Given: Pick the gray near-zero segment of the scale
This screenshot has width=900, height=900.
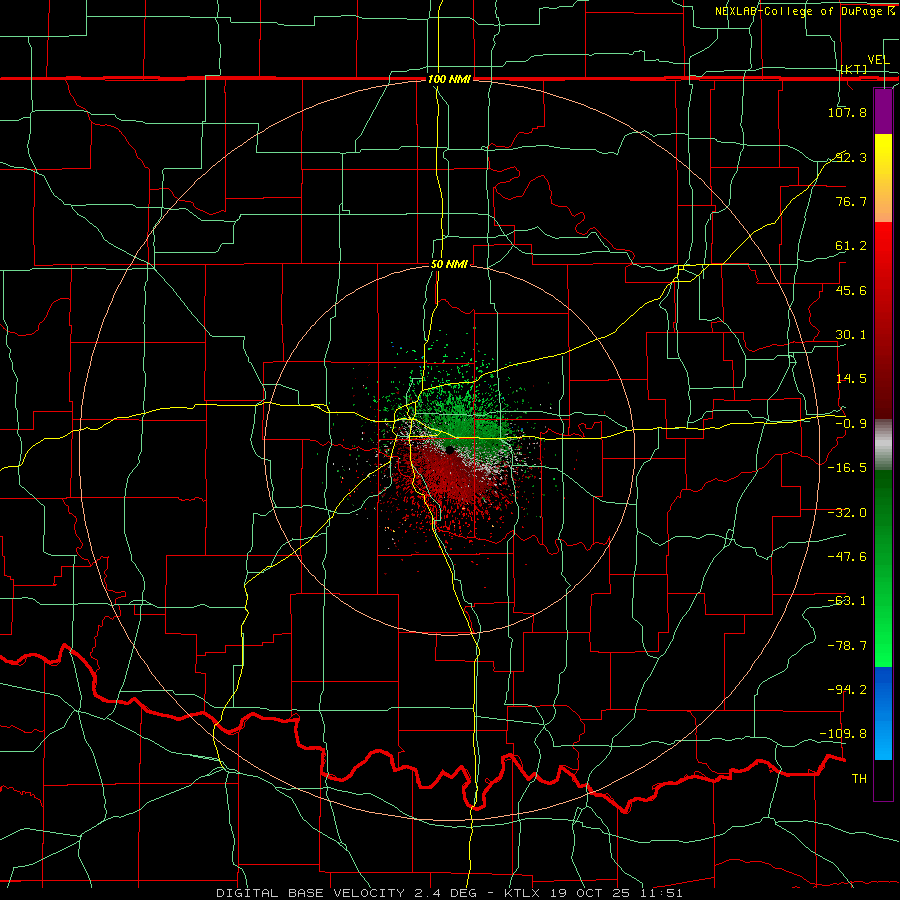Looking at the screenshot, I should [883, 445].
